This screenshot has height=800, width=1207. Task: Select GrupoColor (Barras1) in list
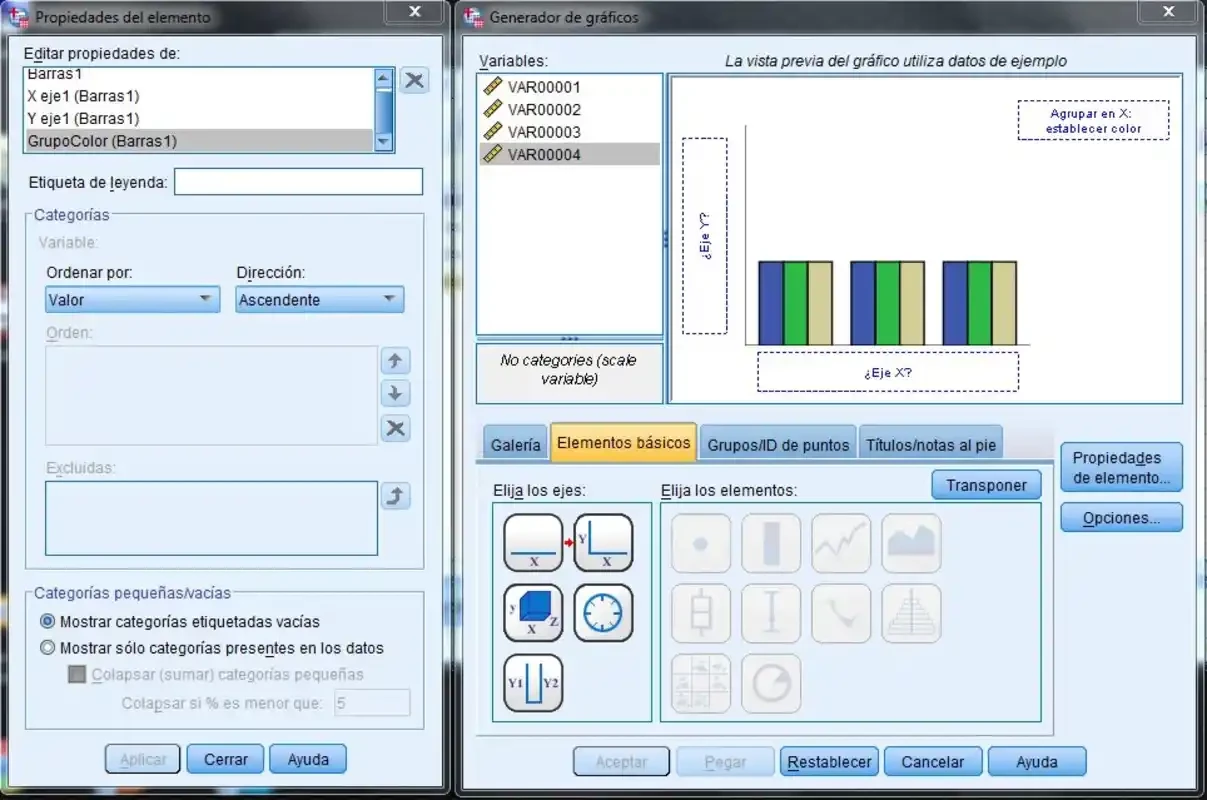pyautogui.click(x=198, y=141)
